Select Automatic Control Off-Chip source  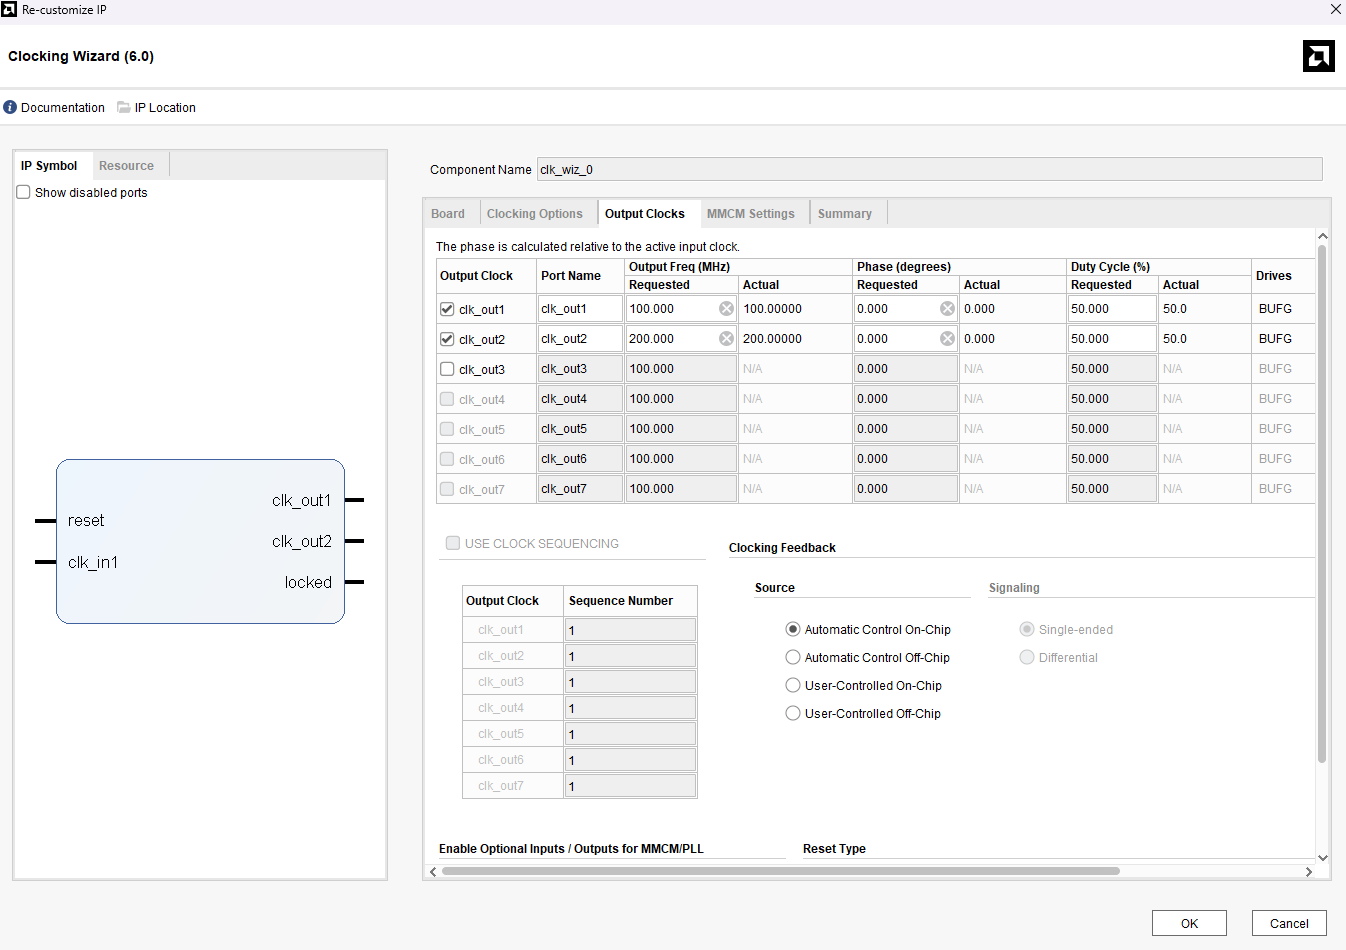click(793, 658)
